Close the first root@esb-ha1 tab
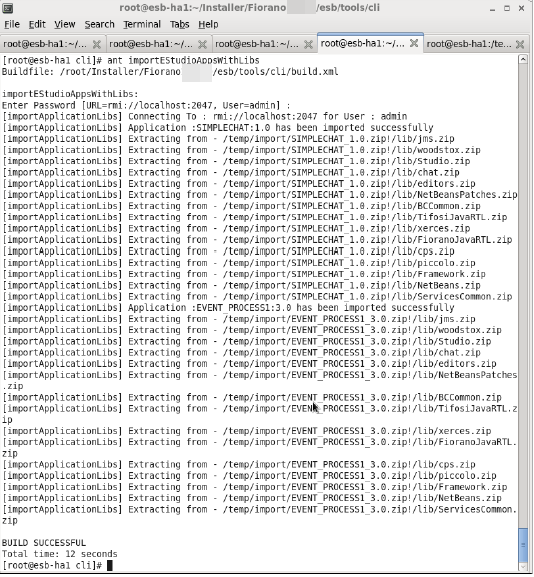This screenshot has height=577, width=534. click(97, 45)
